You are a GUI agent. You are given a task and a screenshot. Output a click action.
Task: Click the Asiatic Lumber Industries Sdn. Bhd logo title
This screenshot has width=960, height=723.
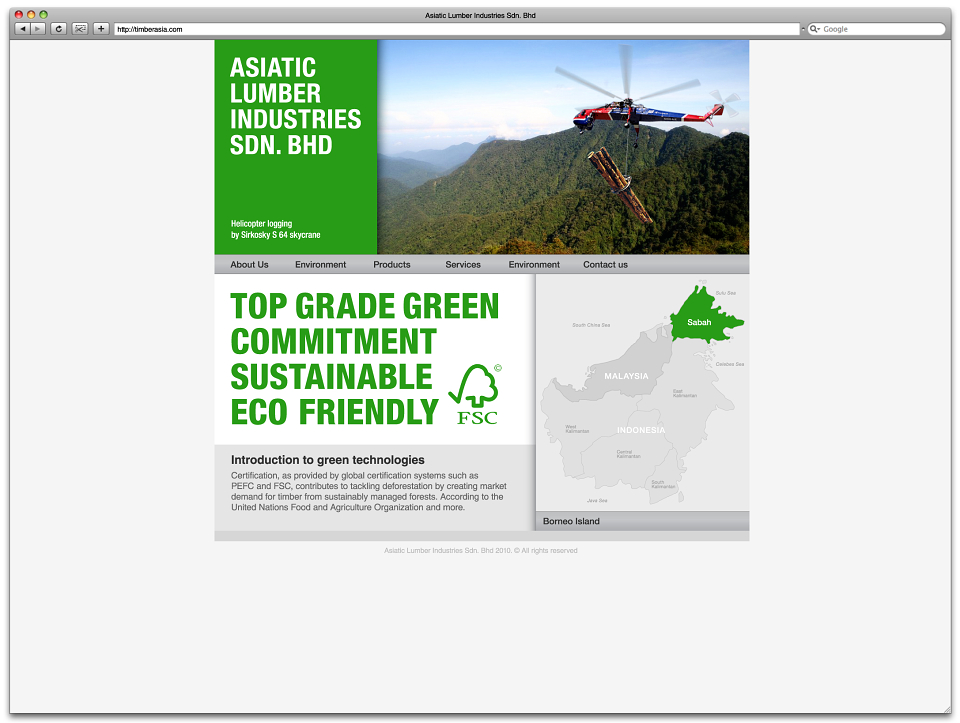(295, 107)
